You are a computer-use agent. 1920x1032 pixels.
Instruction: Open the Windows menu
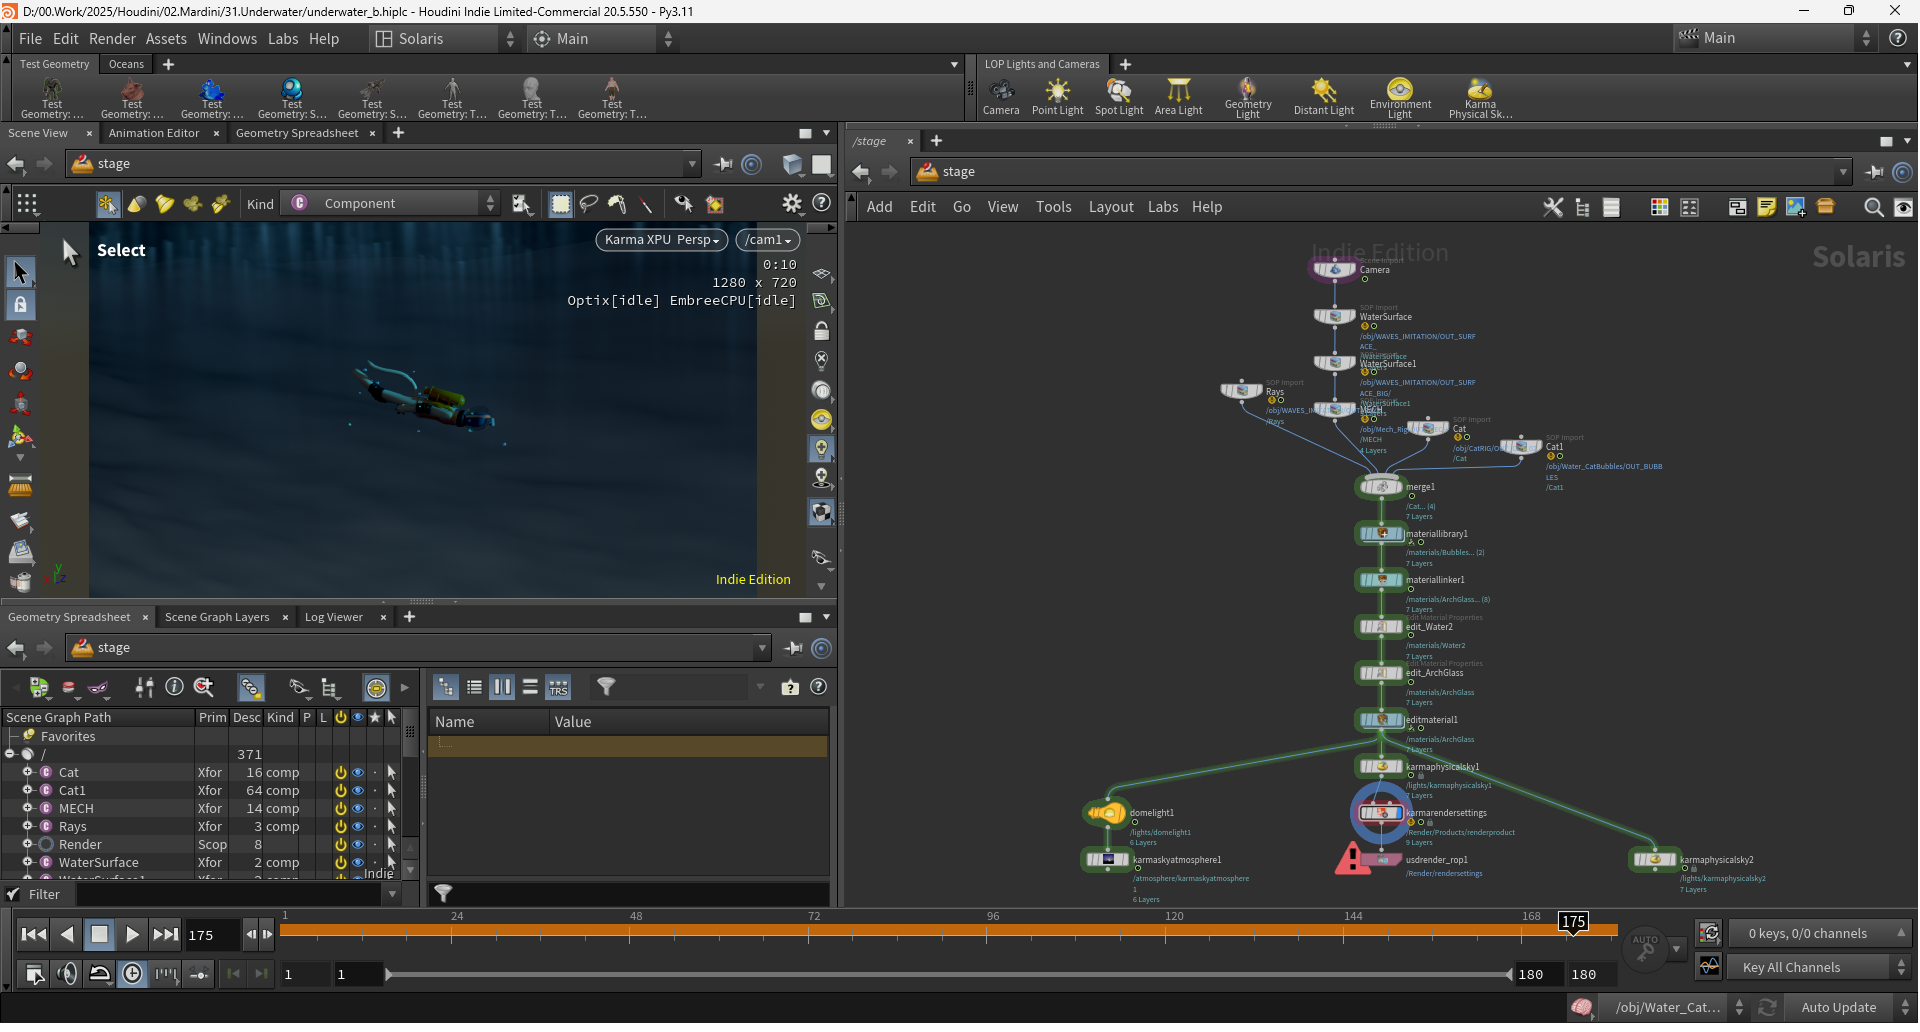tap(227, 39)
